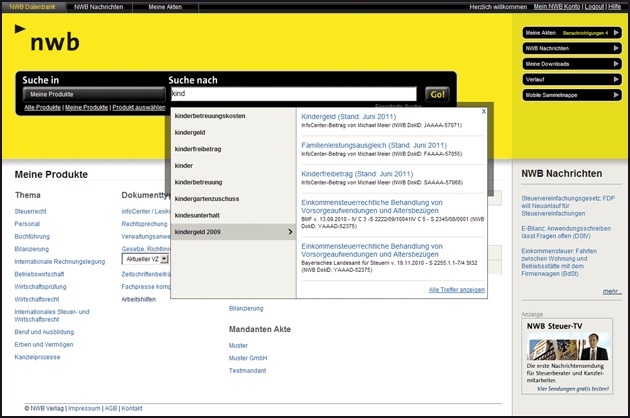The image size is (630, 418).
Task: Close the search suggestions popup
Action: click(484, 111)
